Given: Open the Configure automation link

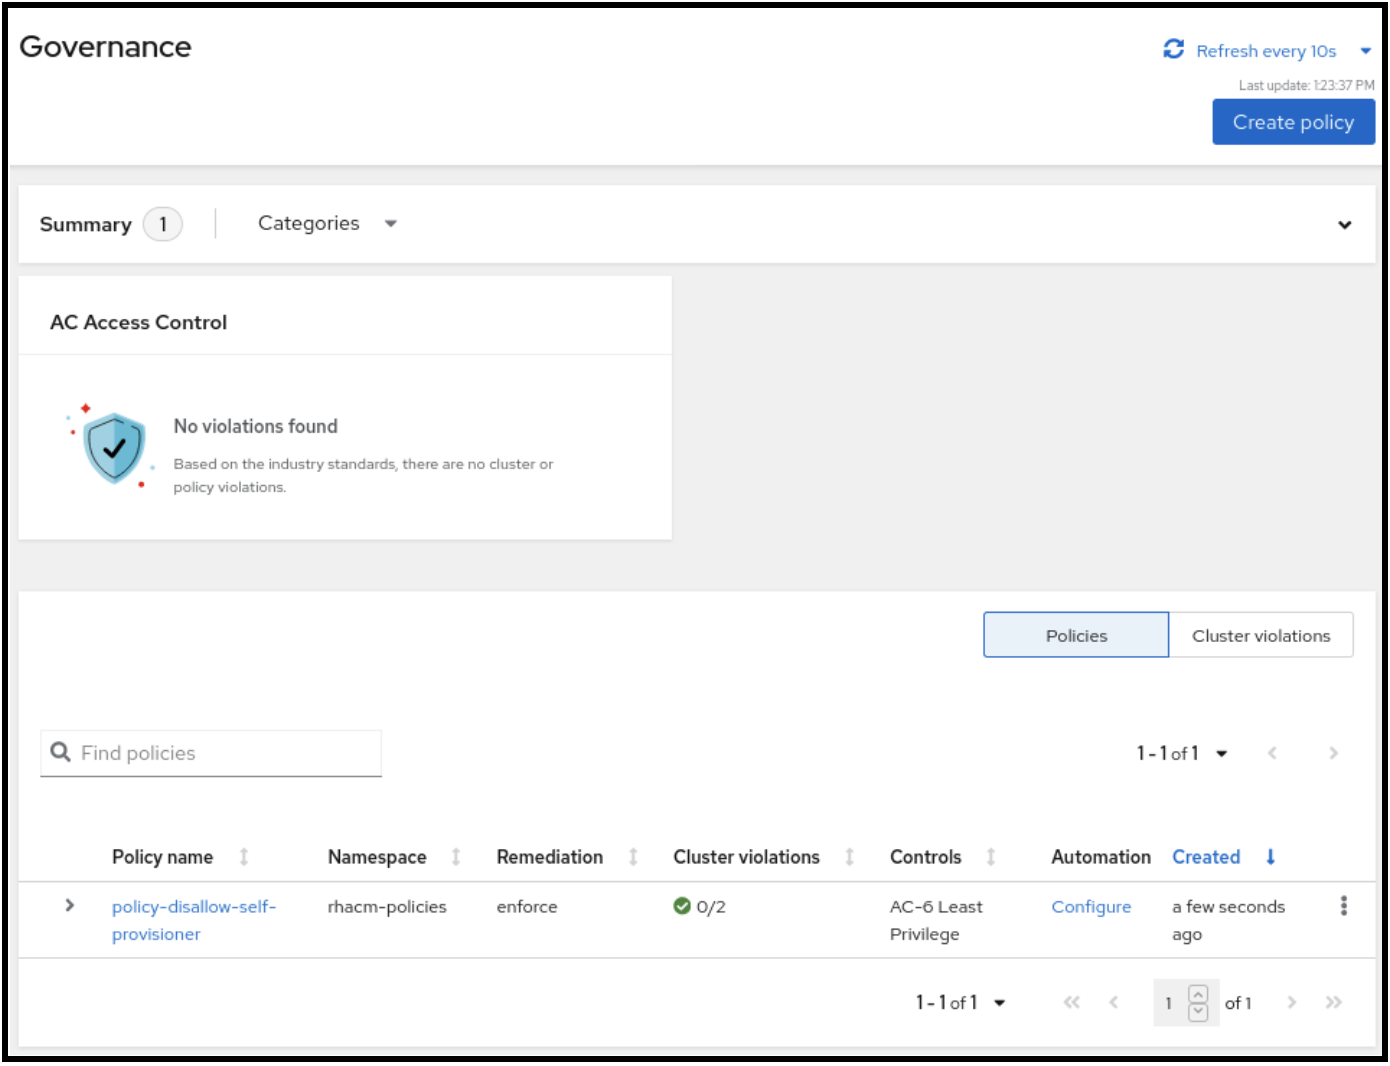Looking at the screenshot, I should (x=1091, y=906).
